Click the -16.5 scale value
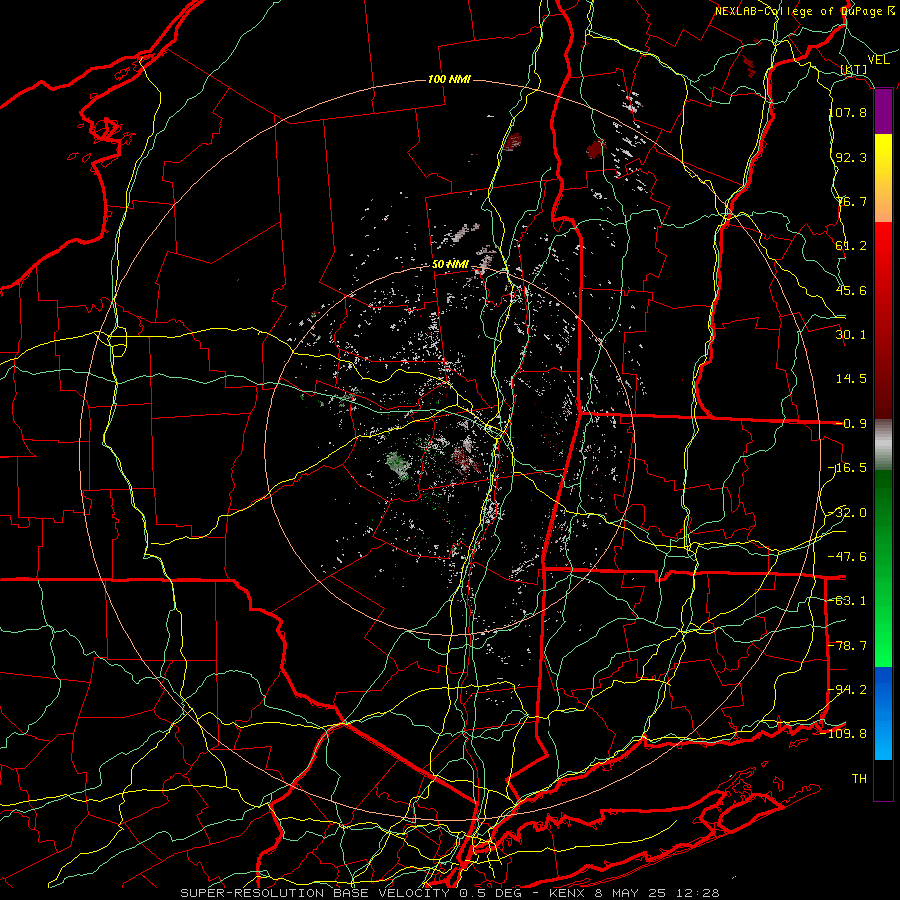900x900 pixels. coord(848,468)
